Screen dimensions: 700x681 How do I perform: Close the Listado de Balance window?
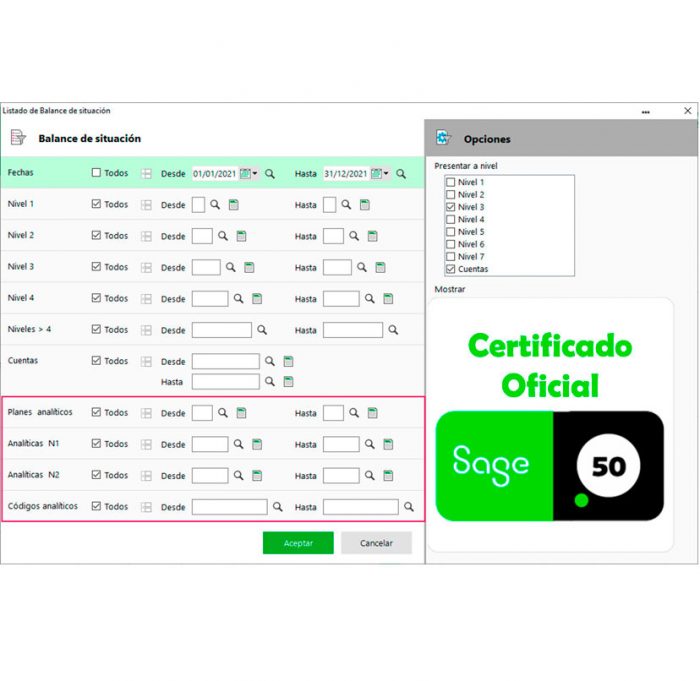pyautogui.click(x=688, y=111)
